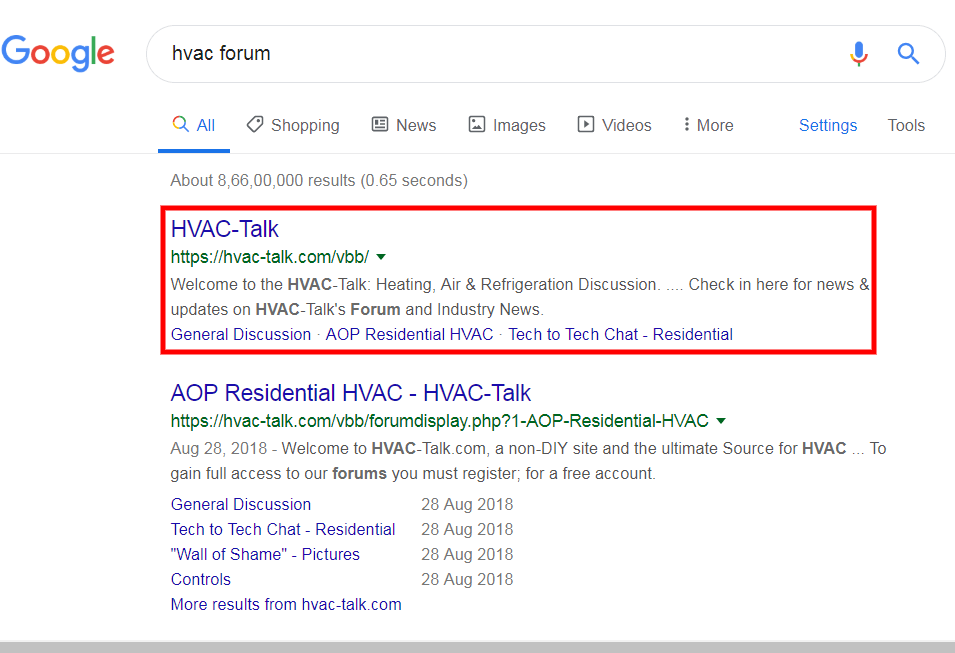Click the forumdisplay.php AOP-Residential-HVAC URL text
Viewport: 955px width, 653px height.
click(440, 421)
